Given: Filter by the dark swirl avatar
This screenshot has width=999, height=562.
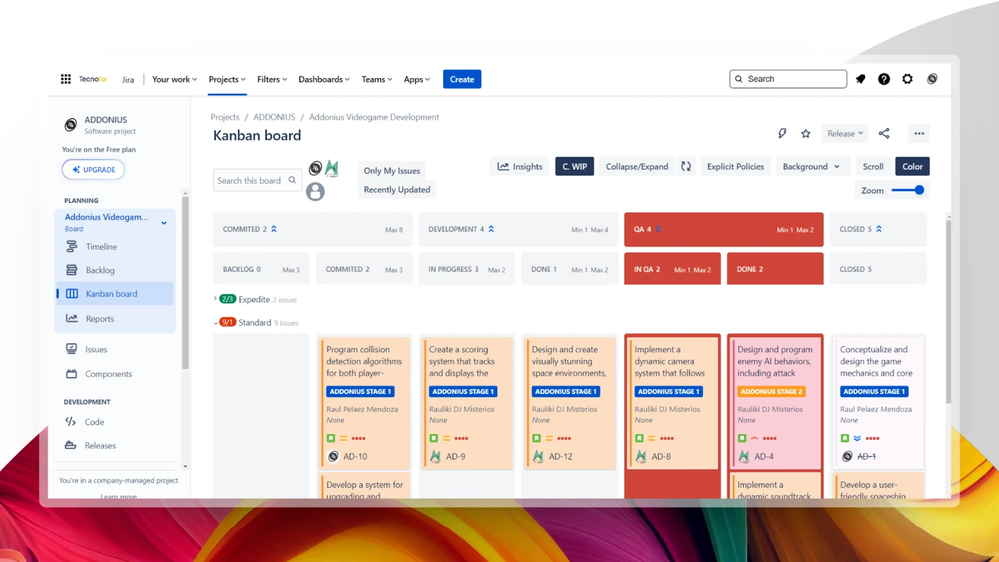Looking at the screenshot, I should point(315,168).
